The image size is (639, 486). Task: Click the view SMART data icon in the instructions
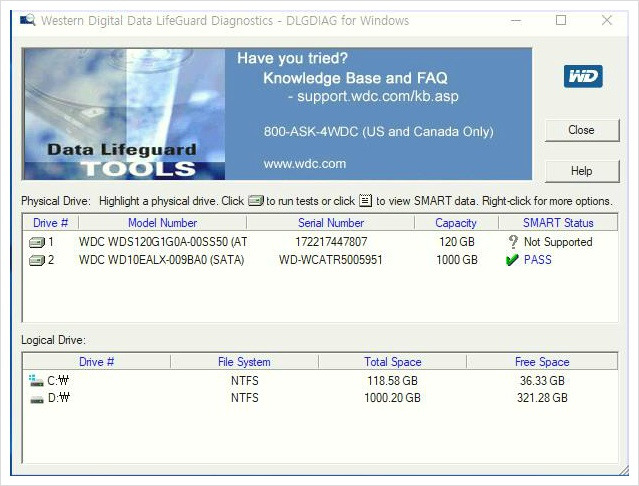(365, 201)
